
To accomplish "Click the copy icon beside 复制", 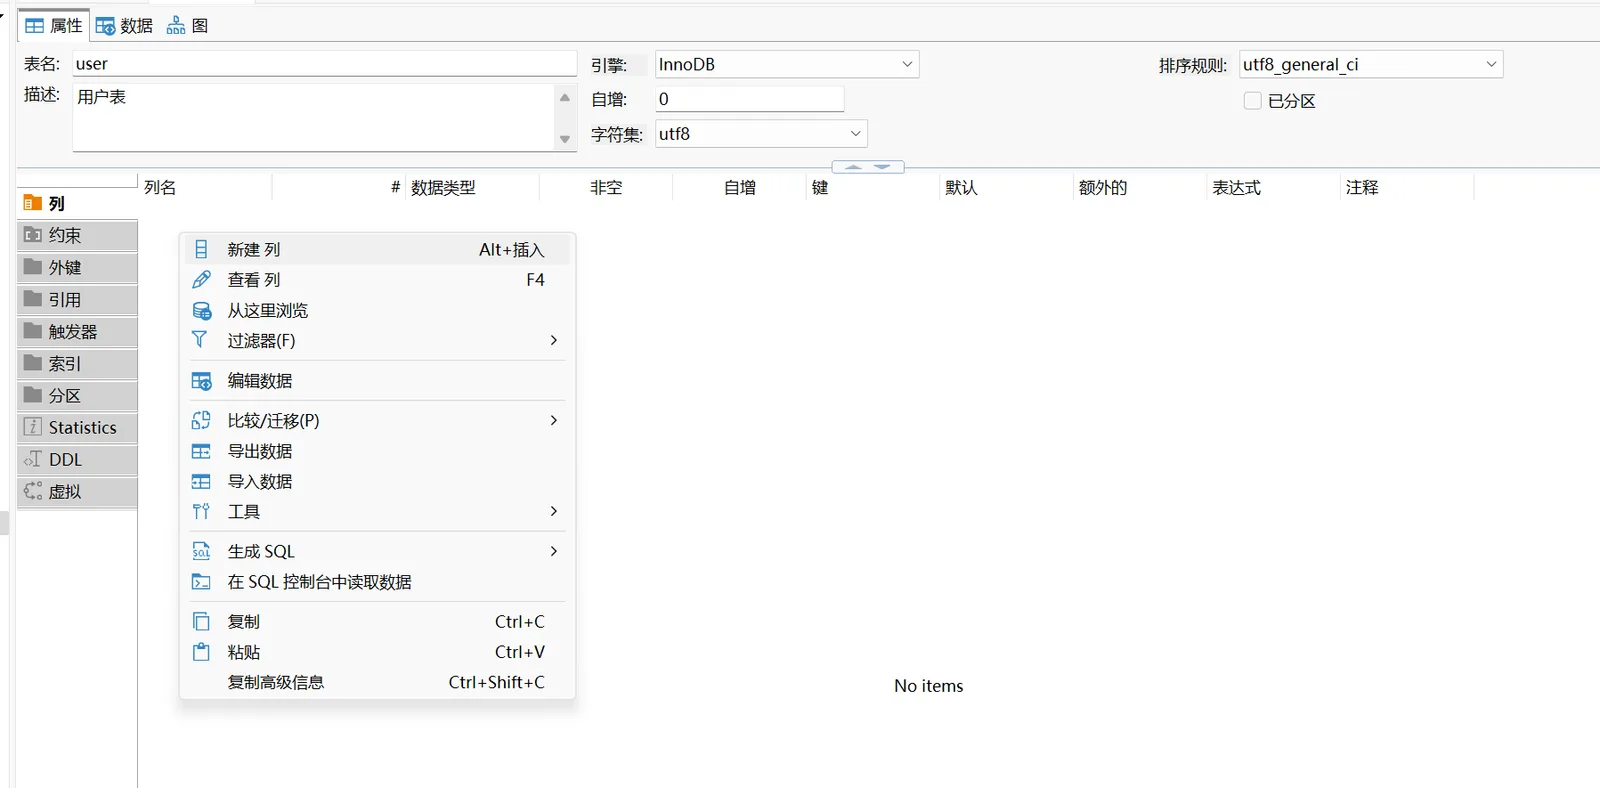I will 201,622.
